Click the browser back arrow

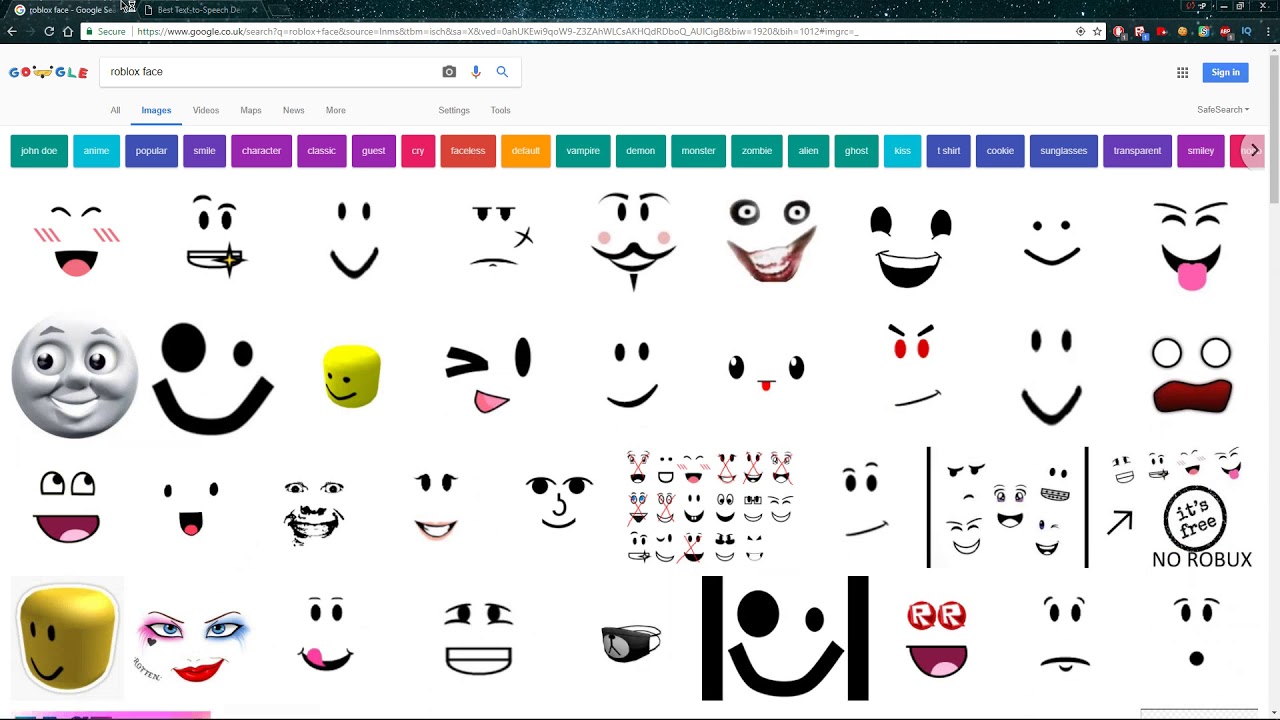12,31
